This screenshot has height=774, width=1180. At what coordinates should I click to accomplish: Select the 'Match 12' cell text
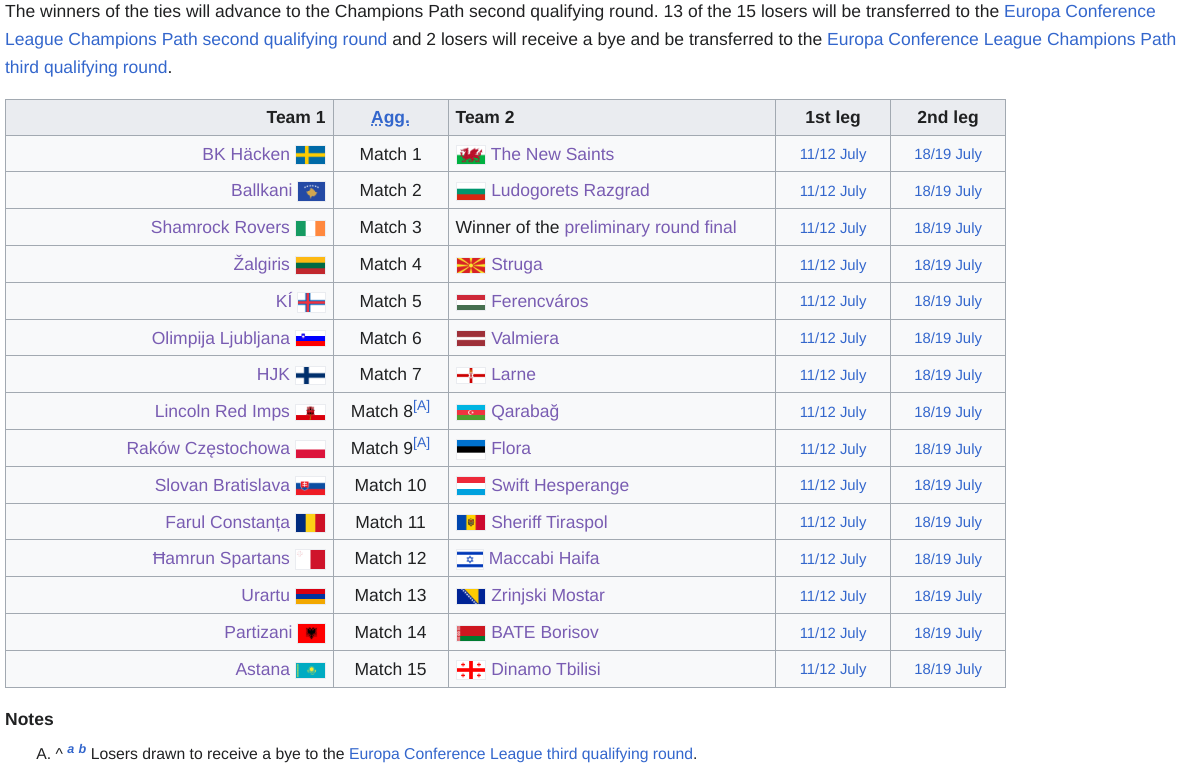pyautogui.click(x=391, y=559)
